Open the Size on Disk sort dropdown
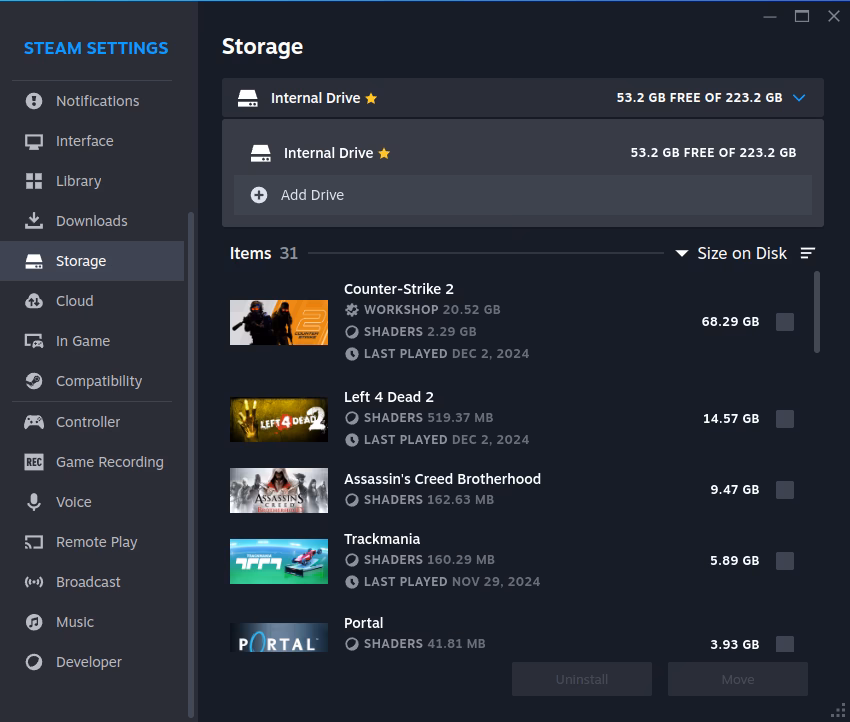850x722 pixels. [731, 253]
